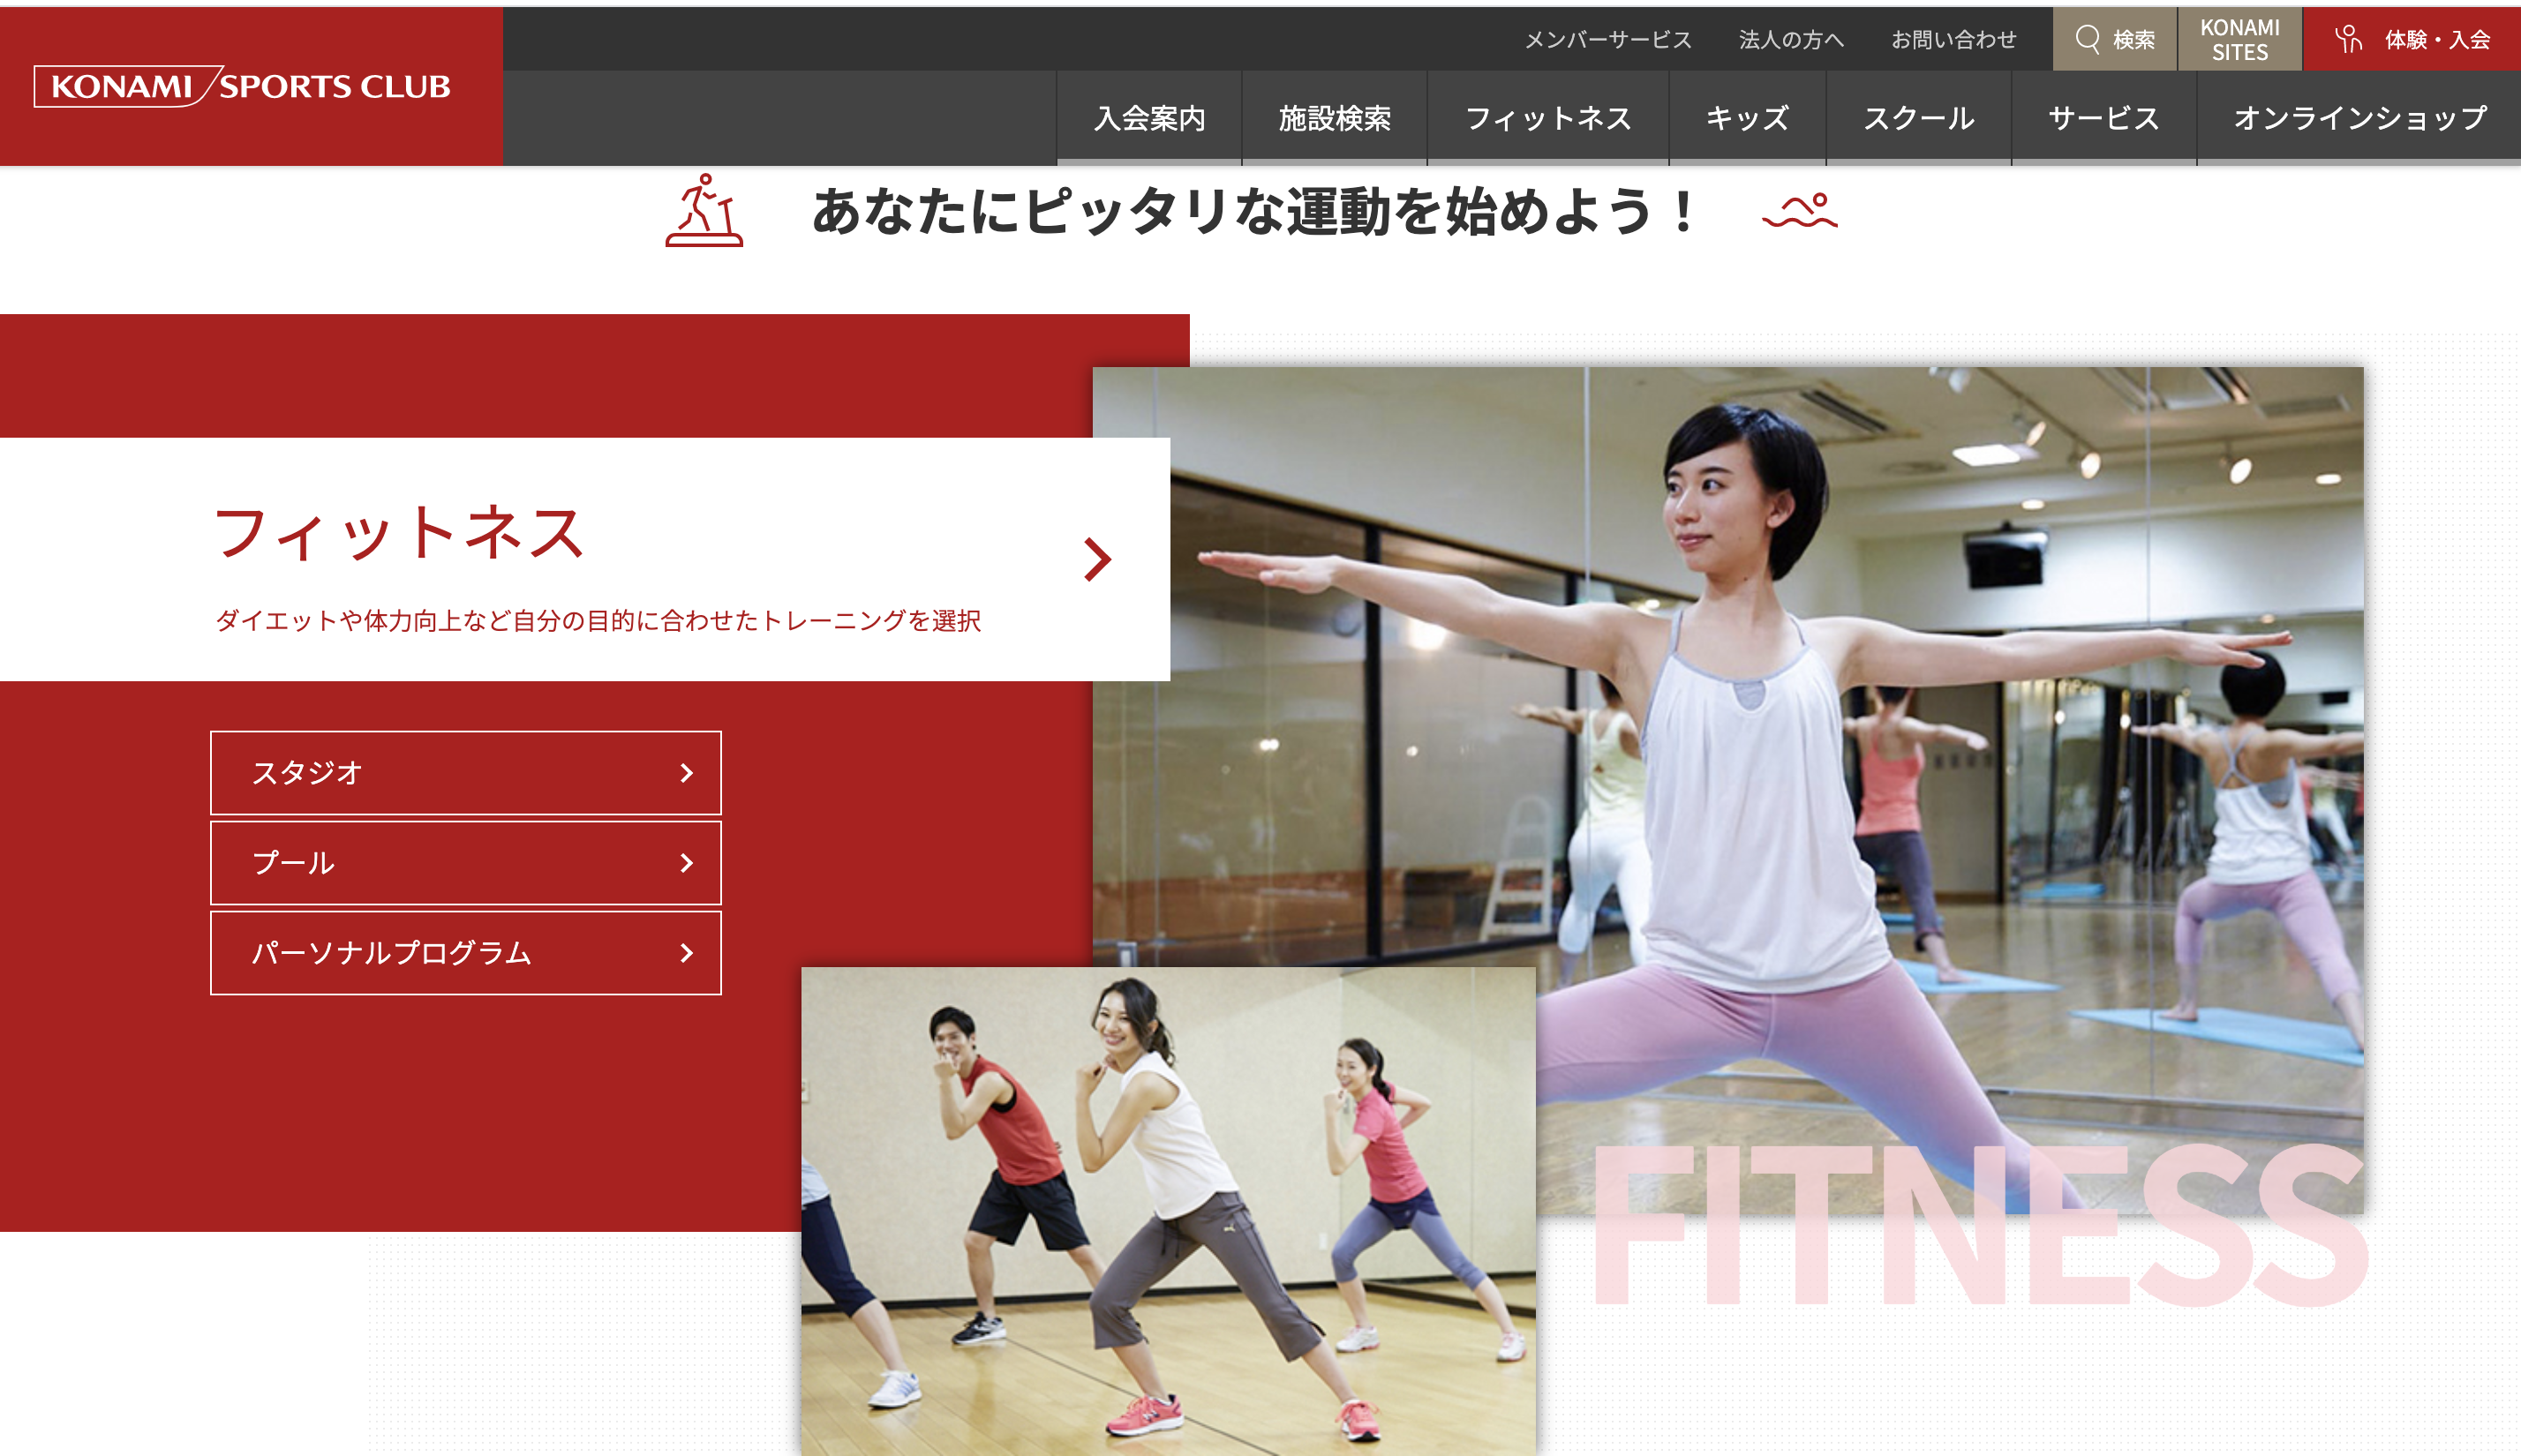The width and height of the screenshot is (2521, 1456).
Task: Click the あなたにピッタリな運動を始めよう heading
Action: pos(1255,211)
